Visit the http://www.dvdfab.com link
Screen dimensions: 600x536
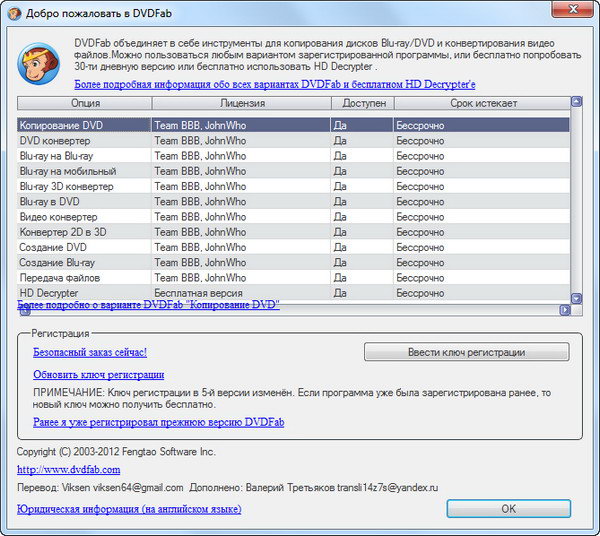tap(68, 469)
